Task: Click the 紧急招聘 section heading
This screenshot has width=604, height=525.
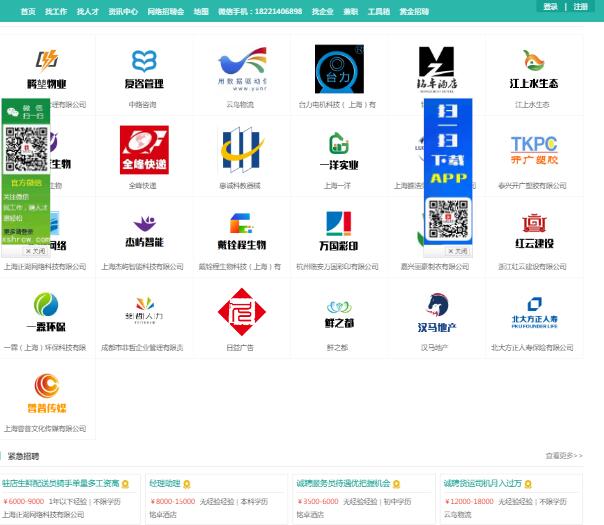Action: click(23, 456)
